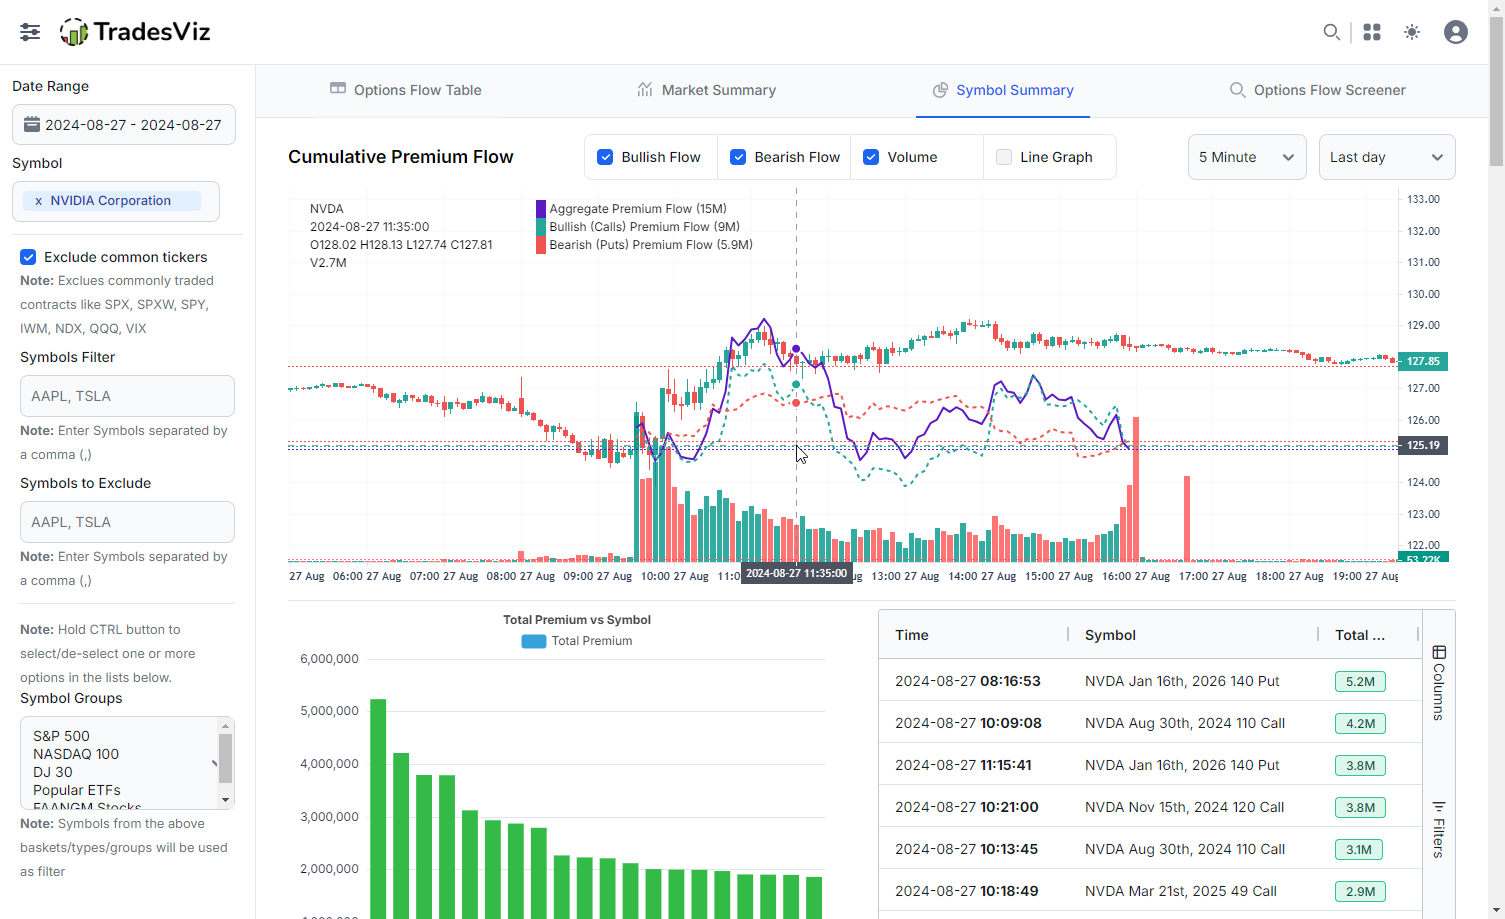Select row NVDA Aug 30th, 2024 110 Call 10:09:08
The height and width of the screenshot is (919, 1505).
click(1150, 723)
